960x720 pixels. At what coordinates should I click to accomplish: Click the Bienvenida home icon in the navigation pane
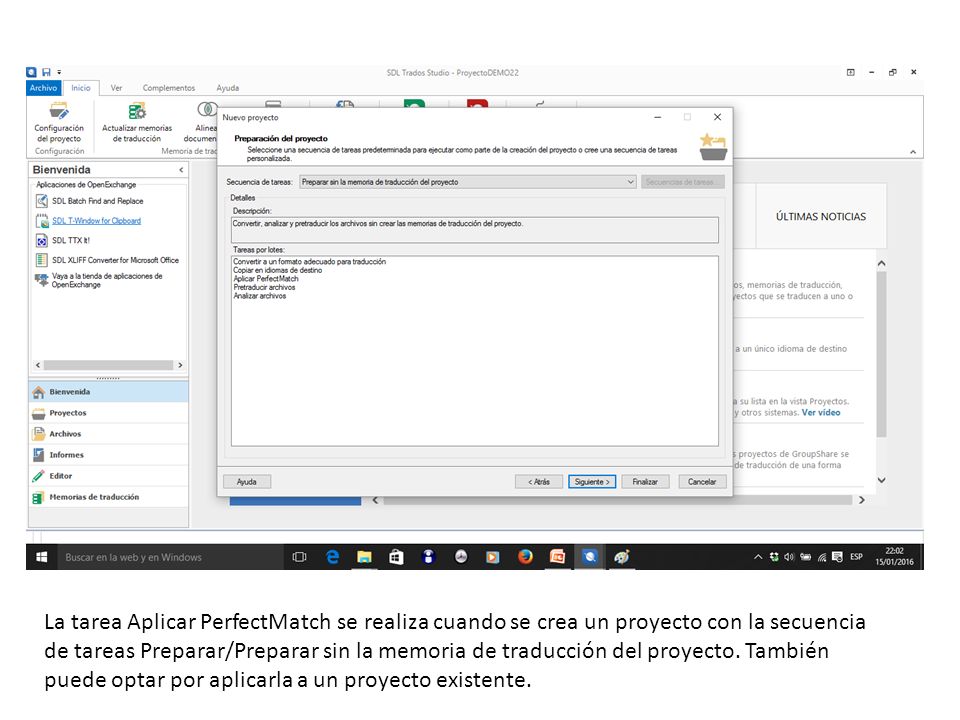(x=39, y=392)
